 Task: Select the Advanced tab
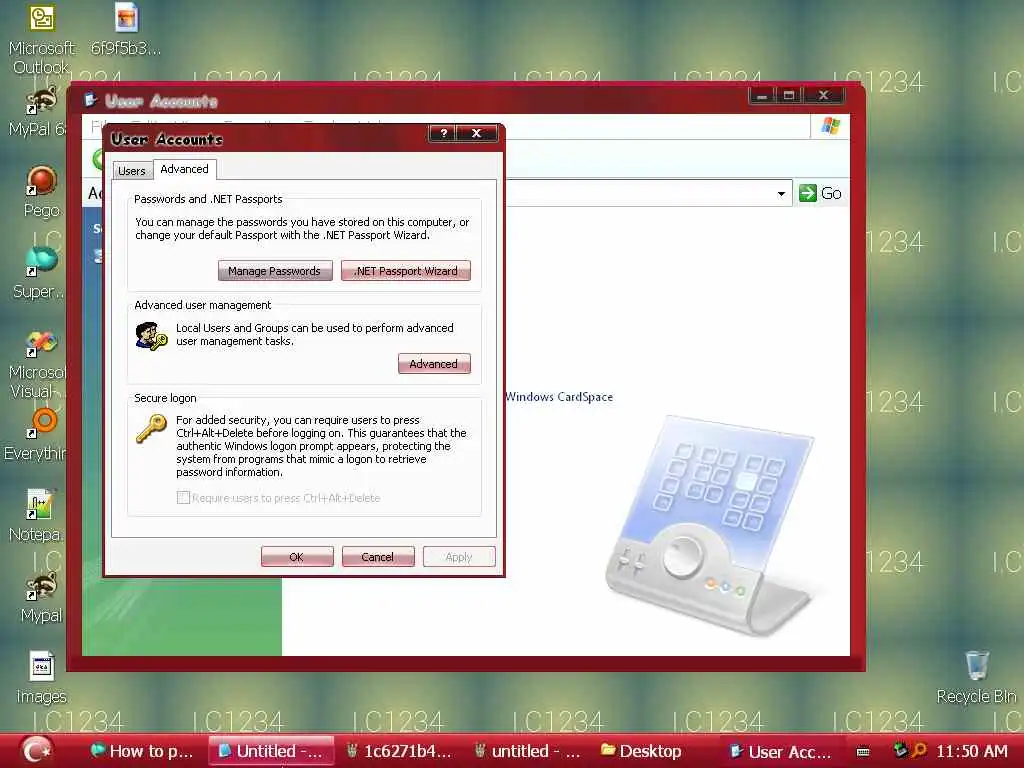tap(185, 169)
